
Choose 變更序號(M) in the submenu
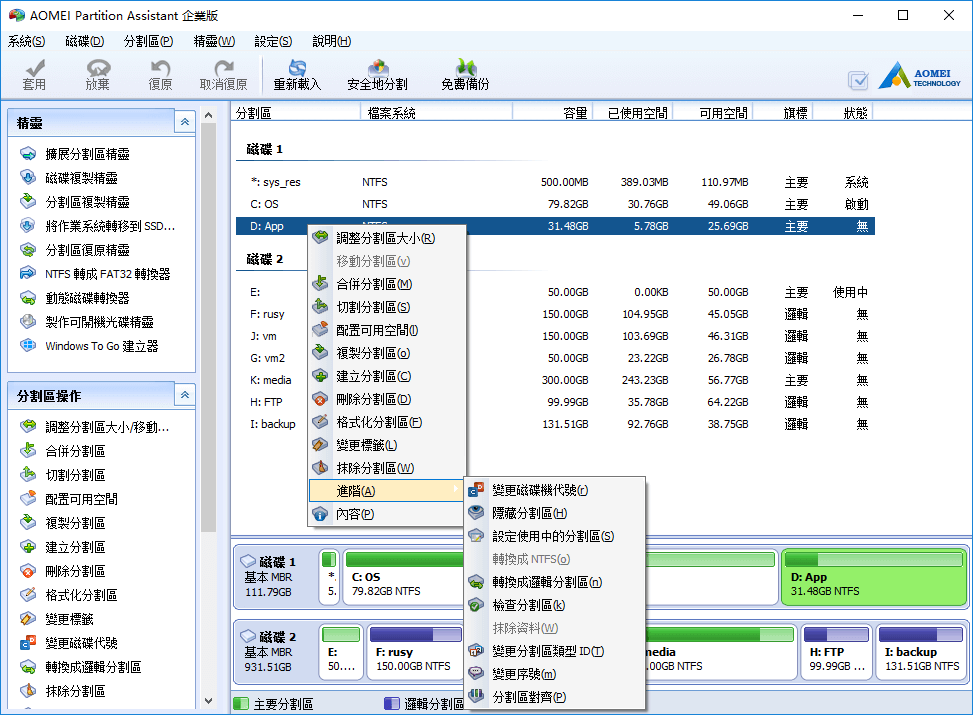tap(555, 674)
